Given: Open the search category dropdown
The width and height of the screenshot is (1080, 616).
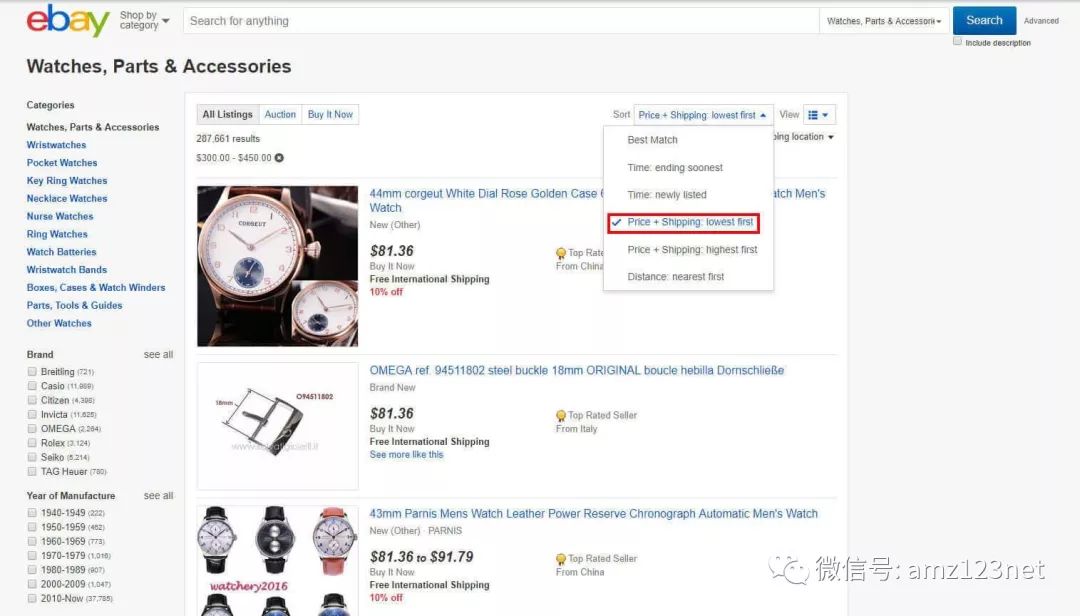Looking at the screenshot, I should 883,21.
